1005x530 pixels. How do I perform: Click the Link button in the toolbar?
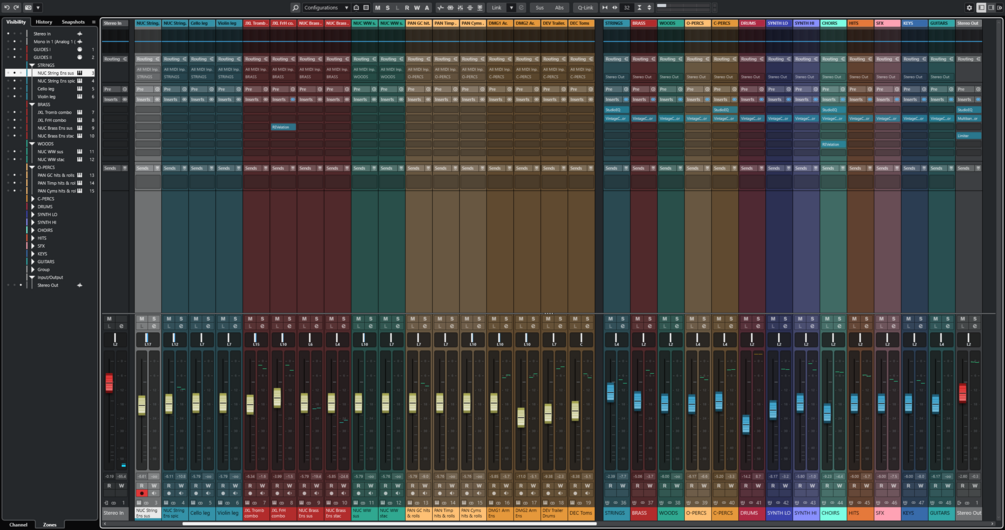pyautogui.click(x=497, y=8)
